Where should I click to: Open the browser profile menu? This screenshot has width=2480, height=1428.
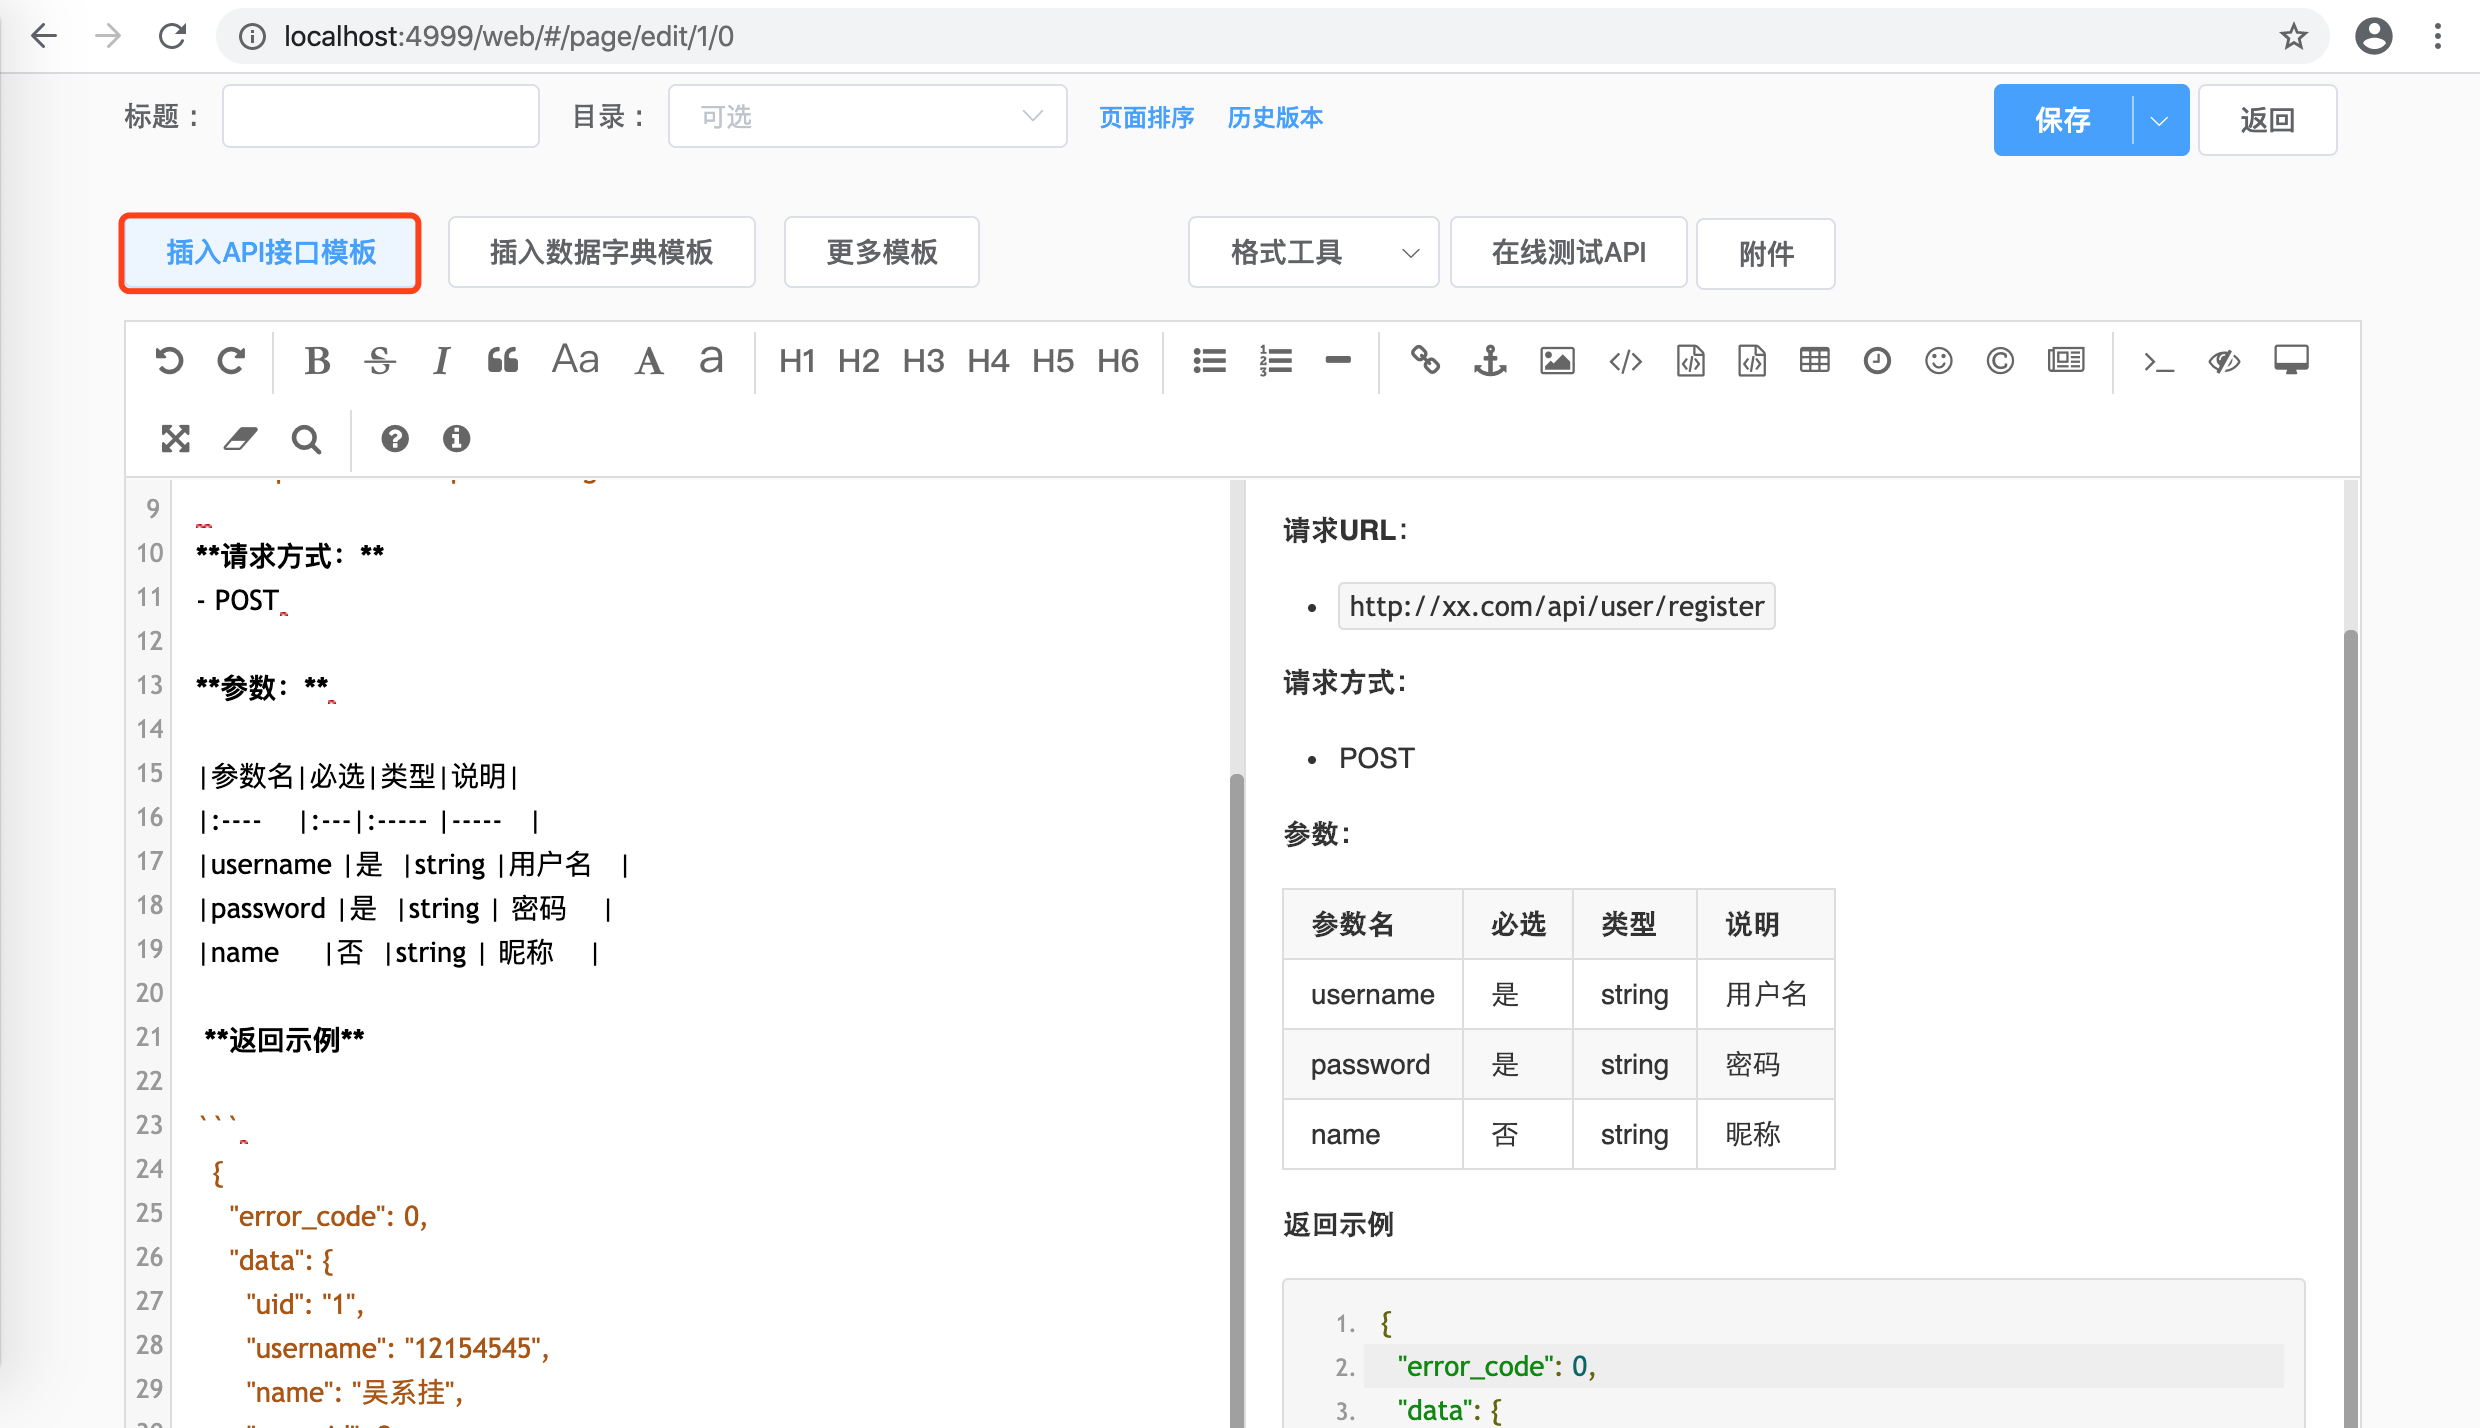click(2373, 37)
